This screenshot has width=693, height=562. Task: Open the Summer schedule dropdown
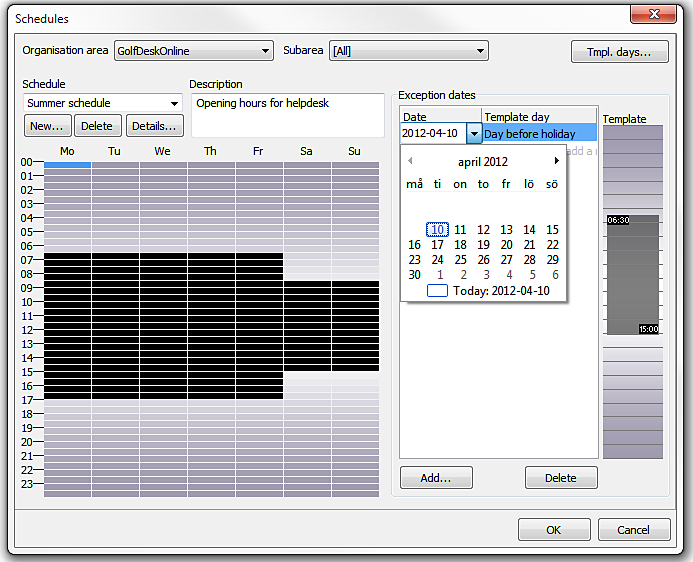click(x=174, y=103)
